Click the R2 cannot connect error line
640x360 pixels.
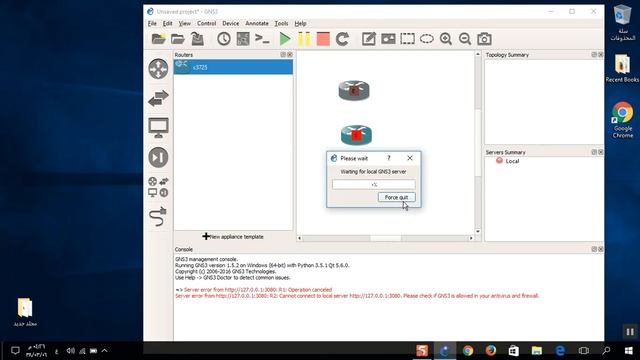pos(357,296)
